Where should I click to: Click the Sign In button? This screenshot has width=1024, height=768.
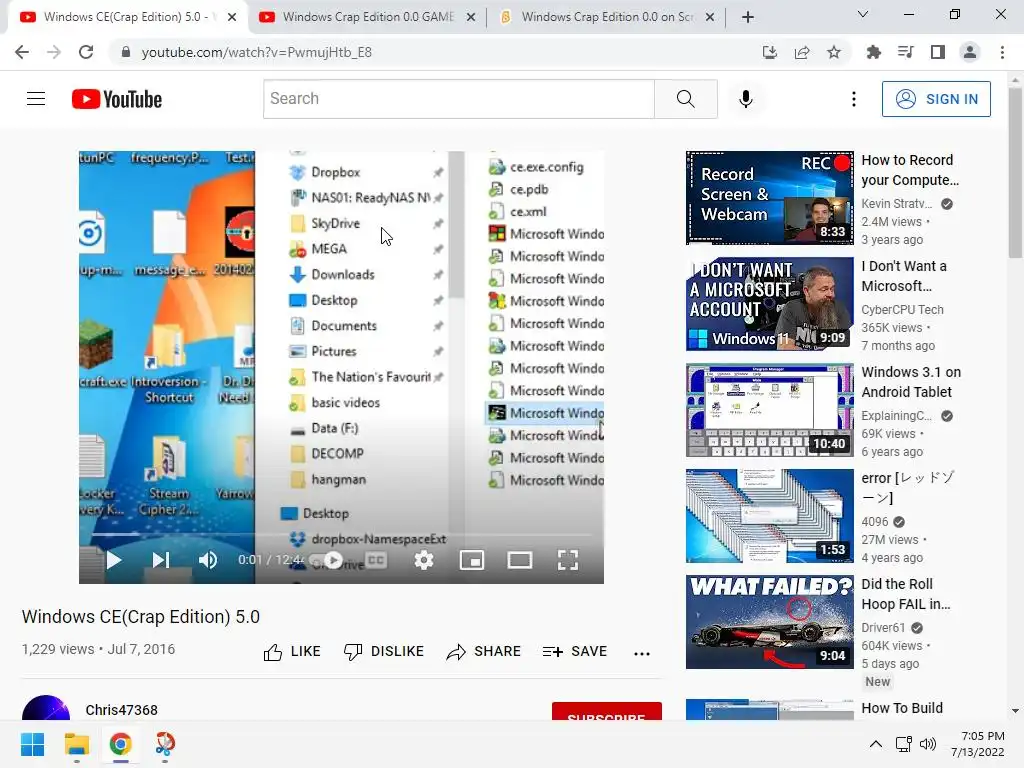tap(936, 99)
